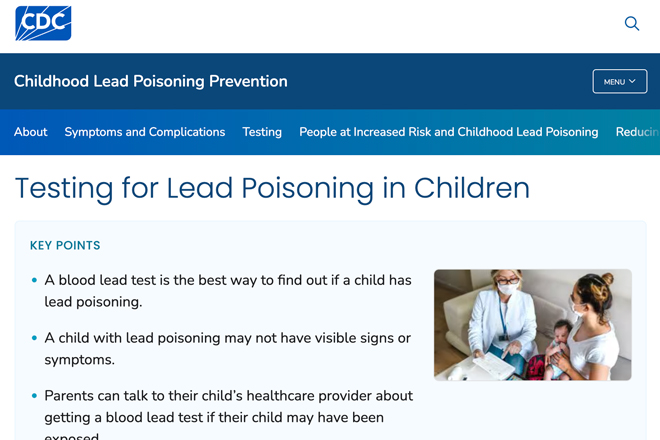Open Symptoms and Complications section
The image size is (660, 440).
145,132
